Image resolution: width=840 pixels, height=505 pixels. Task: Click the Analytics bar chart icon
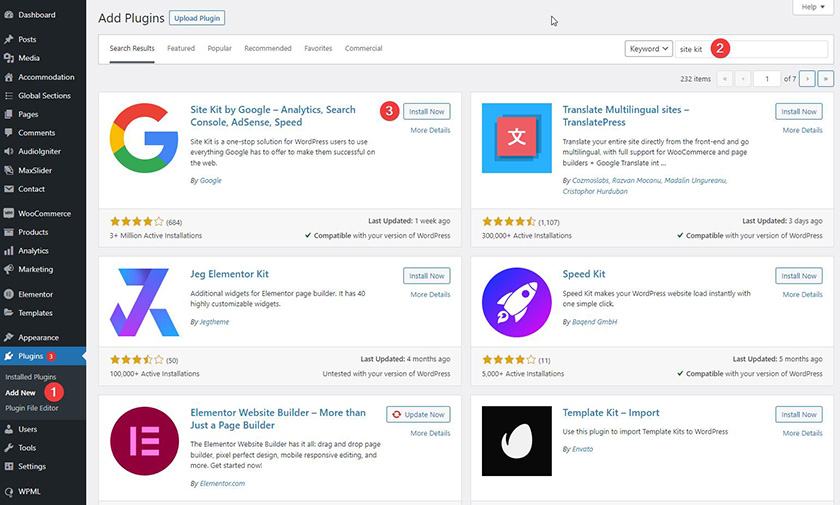click(9, 251)
